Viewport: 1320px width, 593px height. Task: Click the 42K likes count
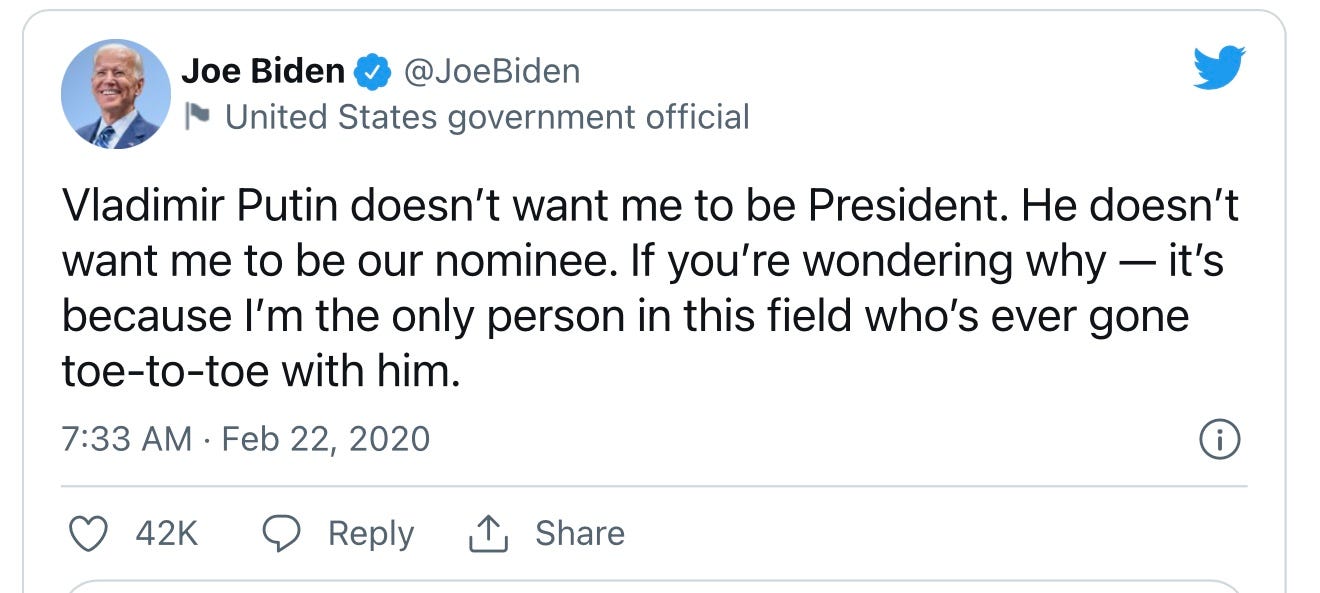pyautogui.click(x=167, y=534)
